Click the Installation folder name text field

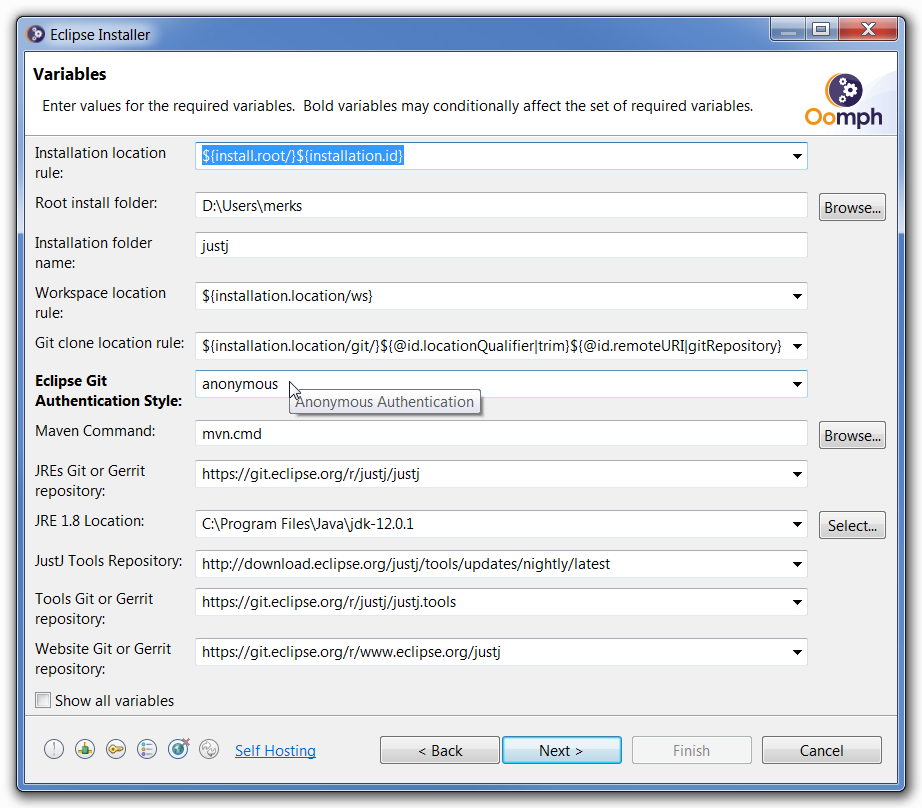coord(500,246)
